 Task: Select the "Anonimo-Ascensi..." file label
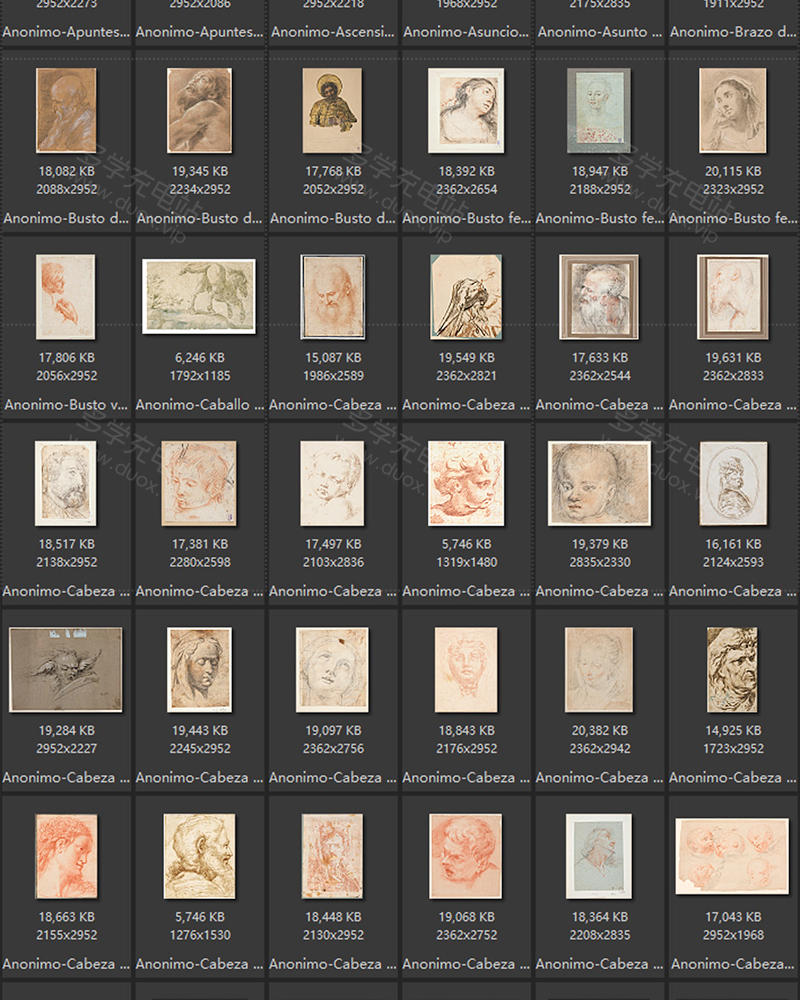click(x=332, y=32)
